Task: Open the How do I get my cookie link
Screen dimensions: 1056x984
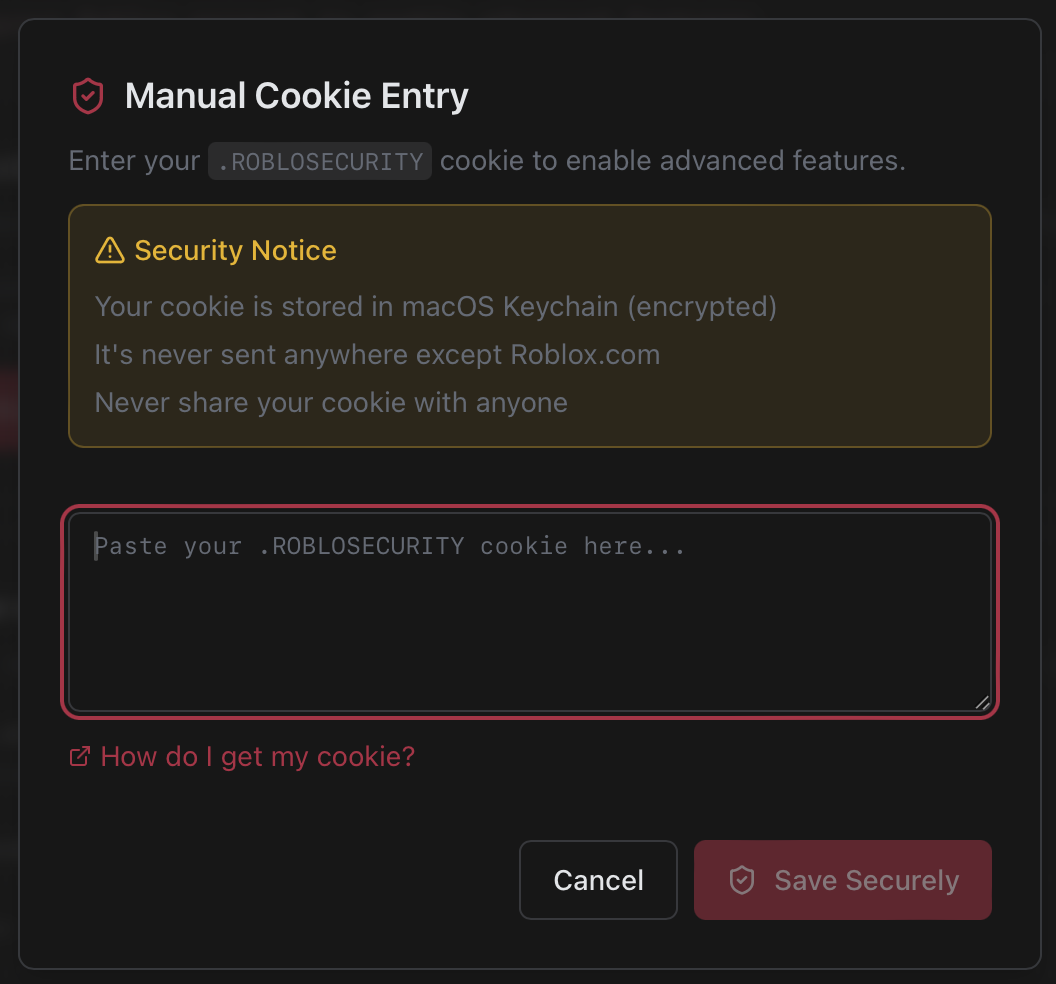Action: (x=256, y=757)
